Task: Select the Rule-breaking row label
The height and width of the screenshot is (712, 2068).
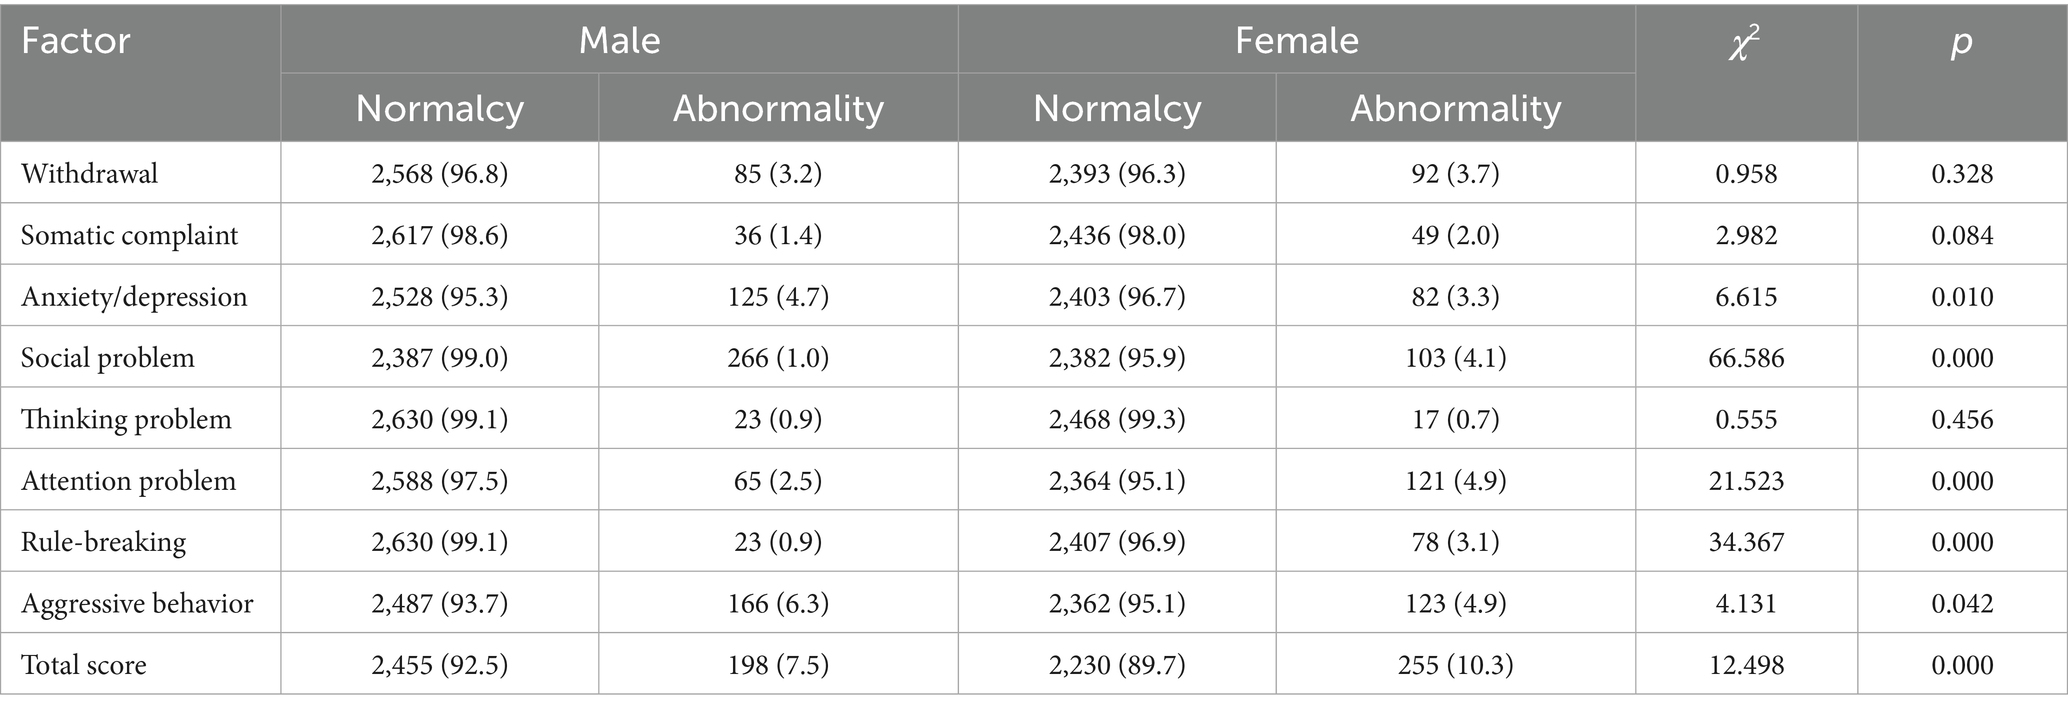Action: pyautogui.click(x=103, y=542)
